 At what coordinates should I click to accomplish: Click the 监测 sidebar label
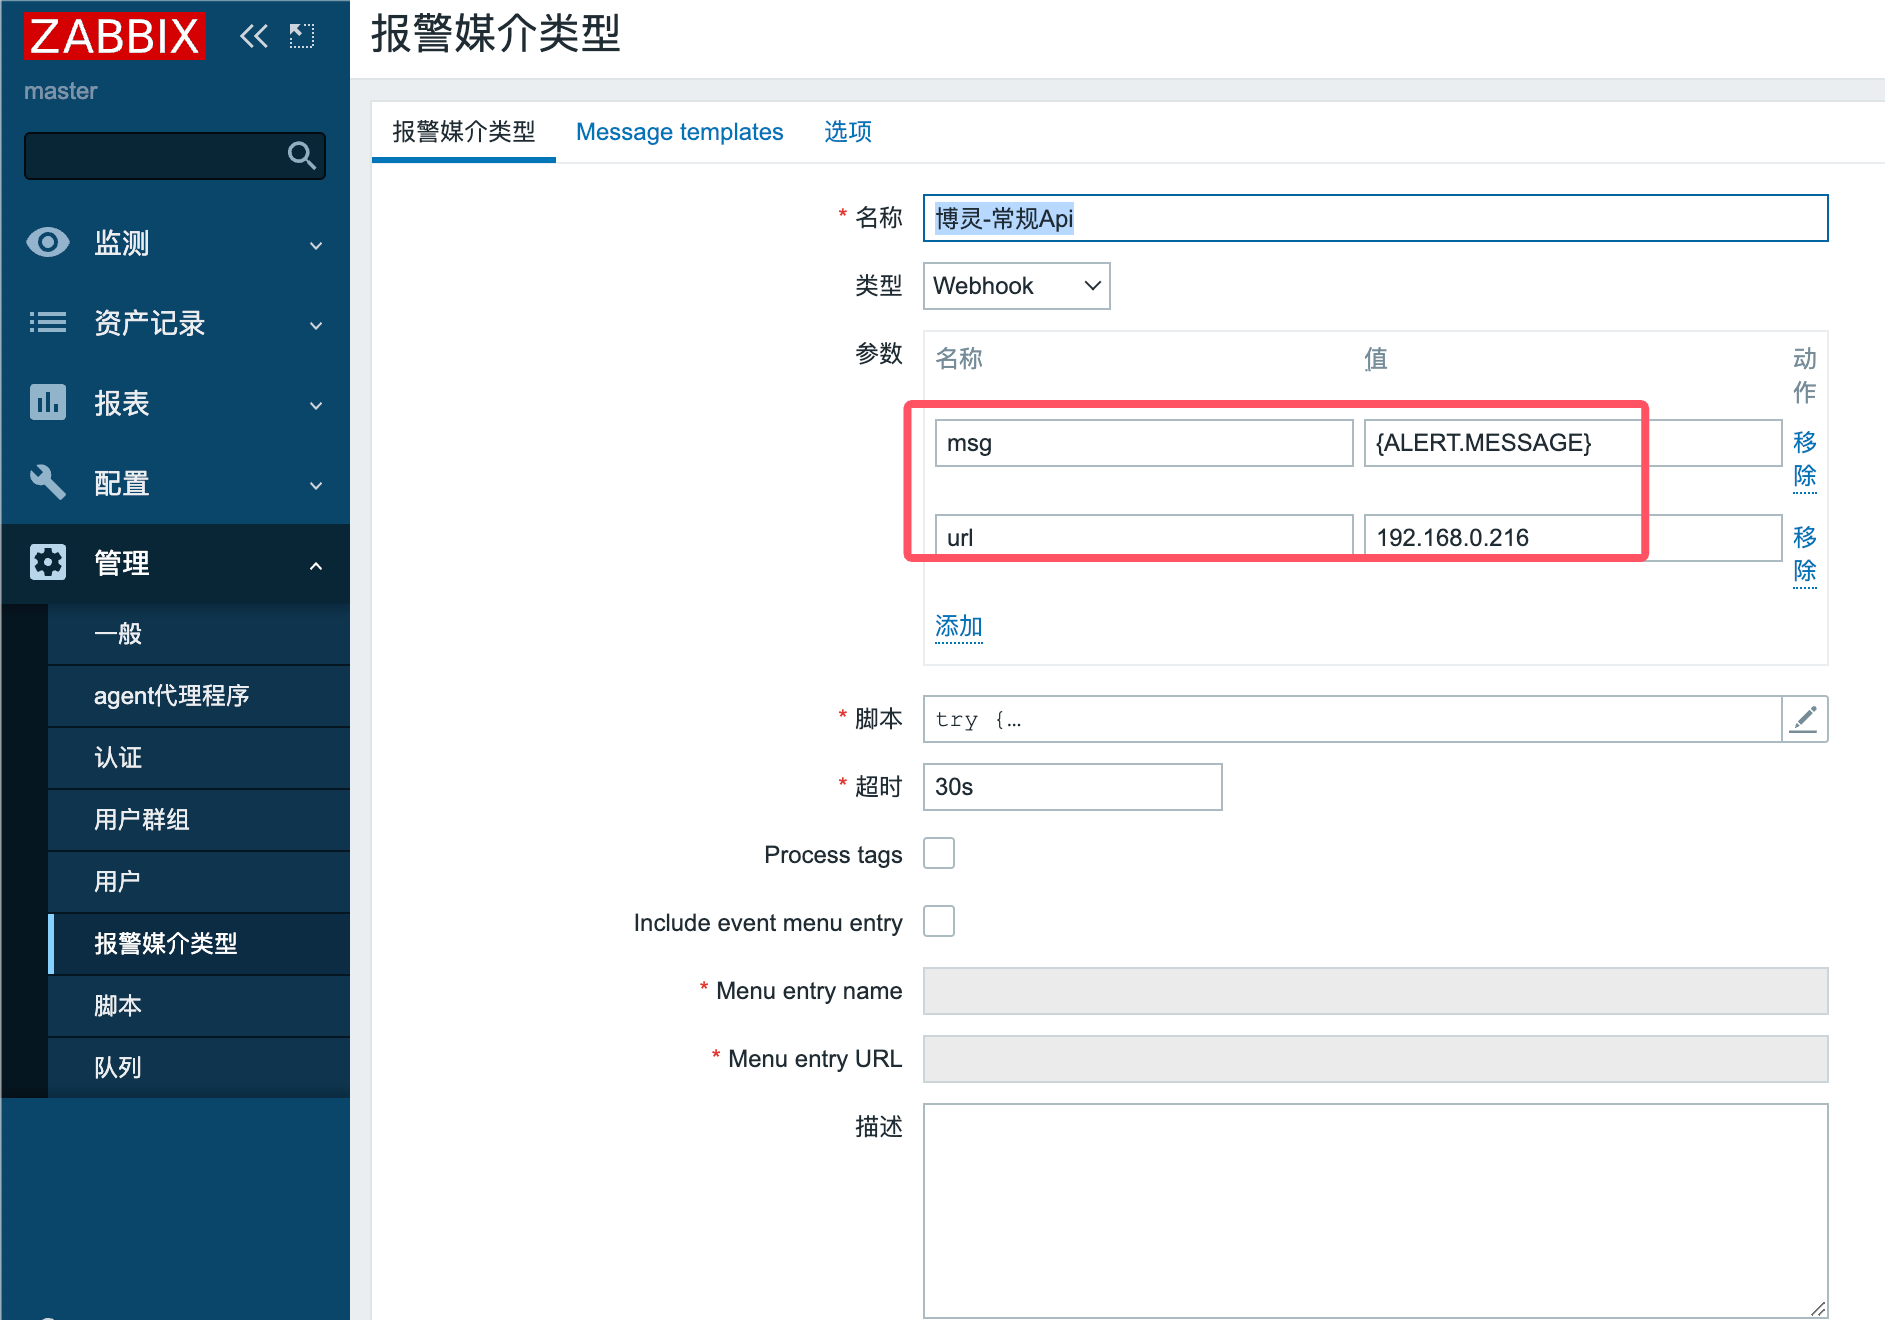point(122,243)
